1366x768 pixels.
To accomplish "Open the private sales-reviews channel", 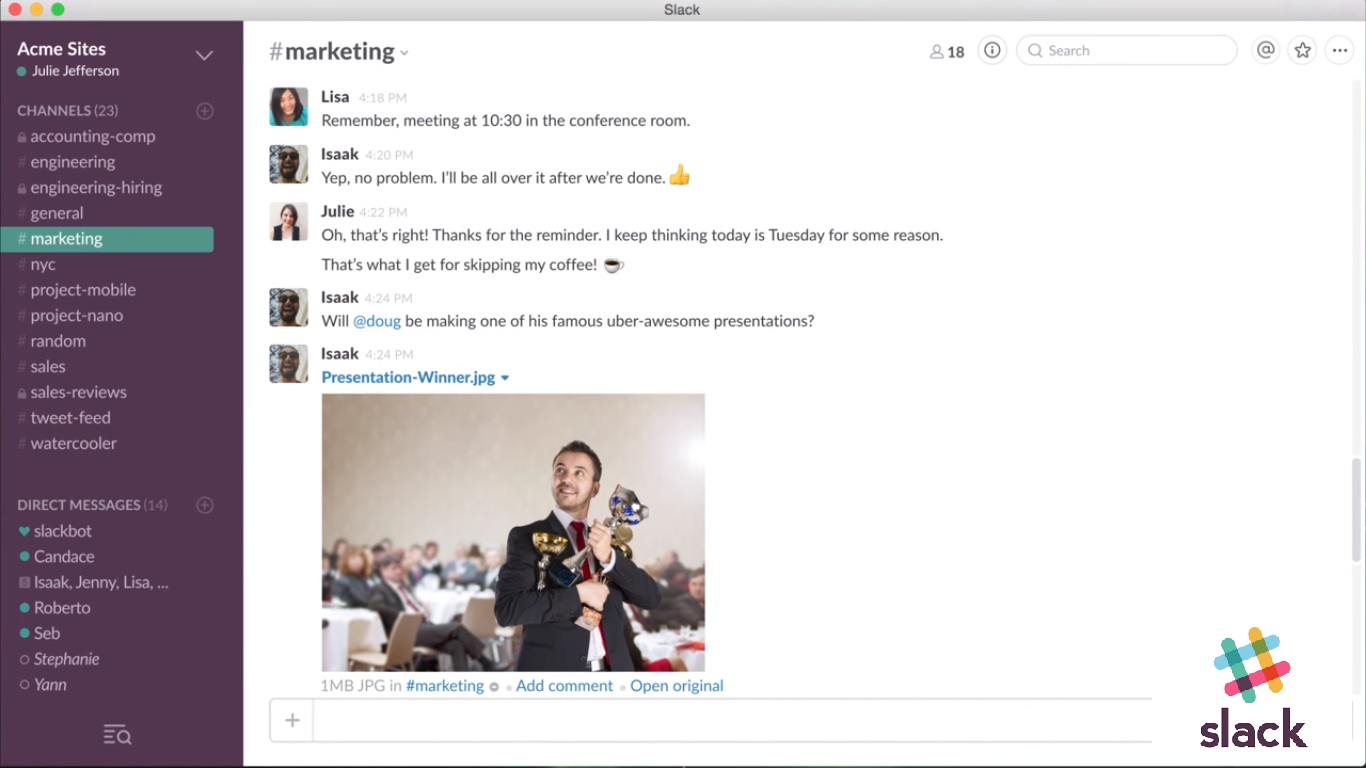I will pyautogui.click(x=78, y=392).
